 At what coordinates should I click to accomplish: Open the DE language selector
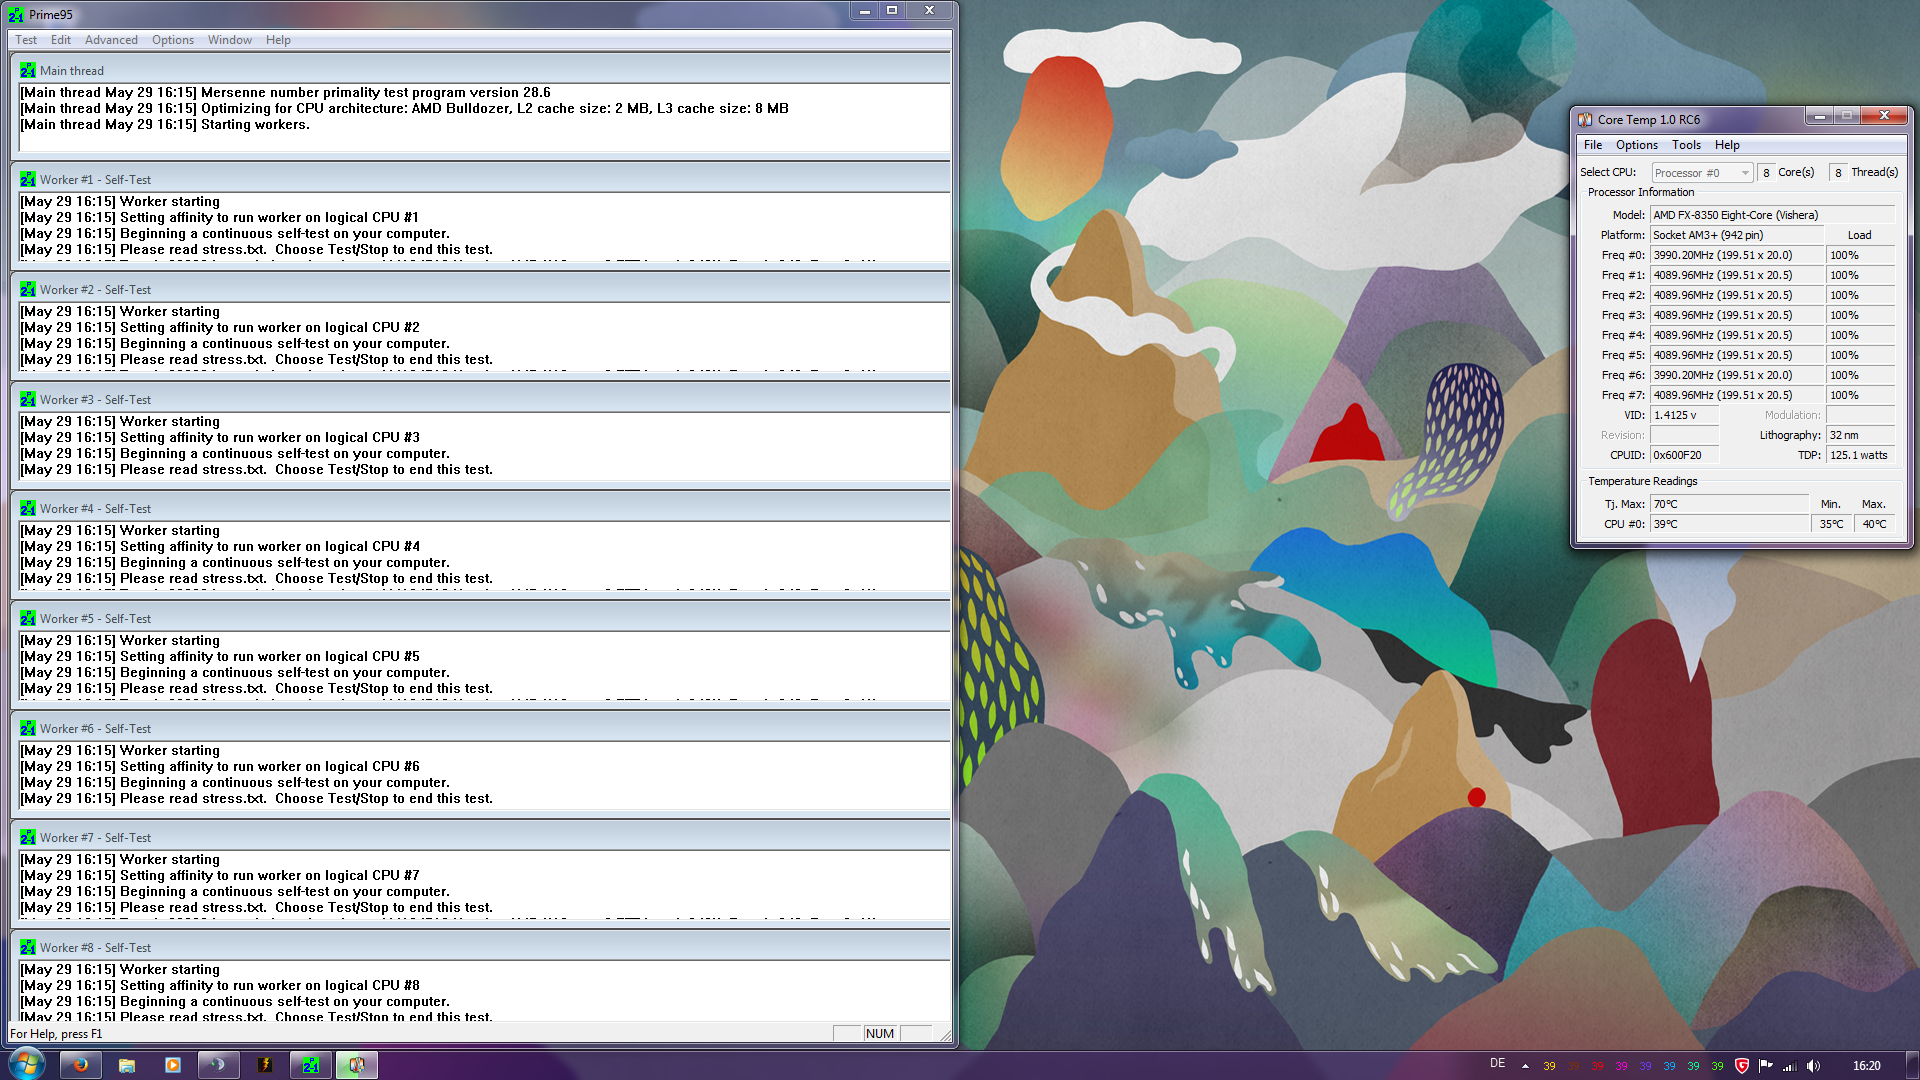tap(1497, 1064)
